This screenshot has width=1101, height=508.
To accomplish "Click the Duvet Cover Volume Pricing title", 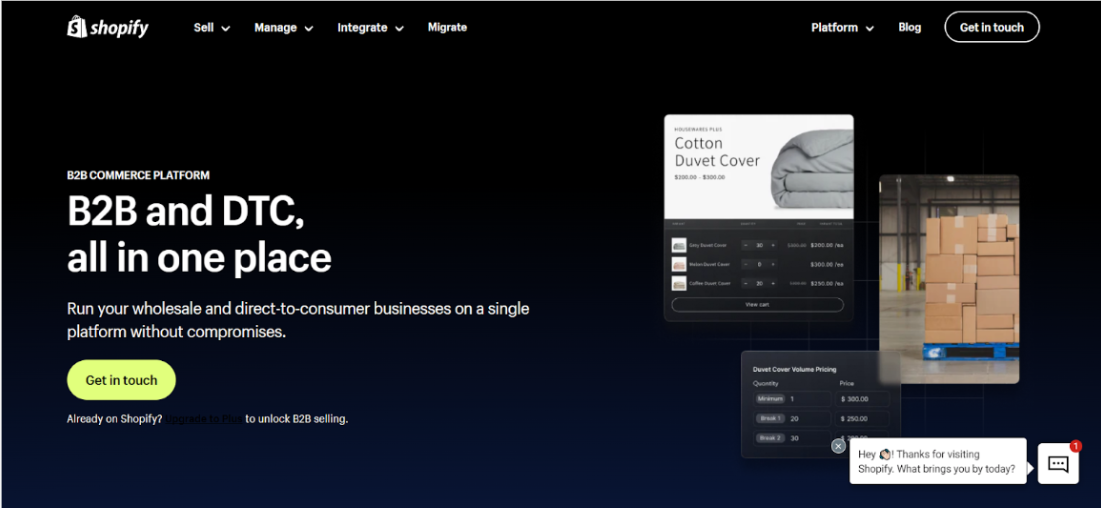I will coord(794,370).
